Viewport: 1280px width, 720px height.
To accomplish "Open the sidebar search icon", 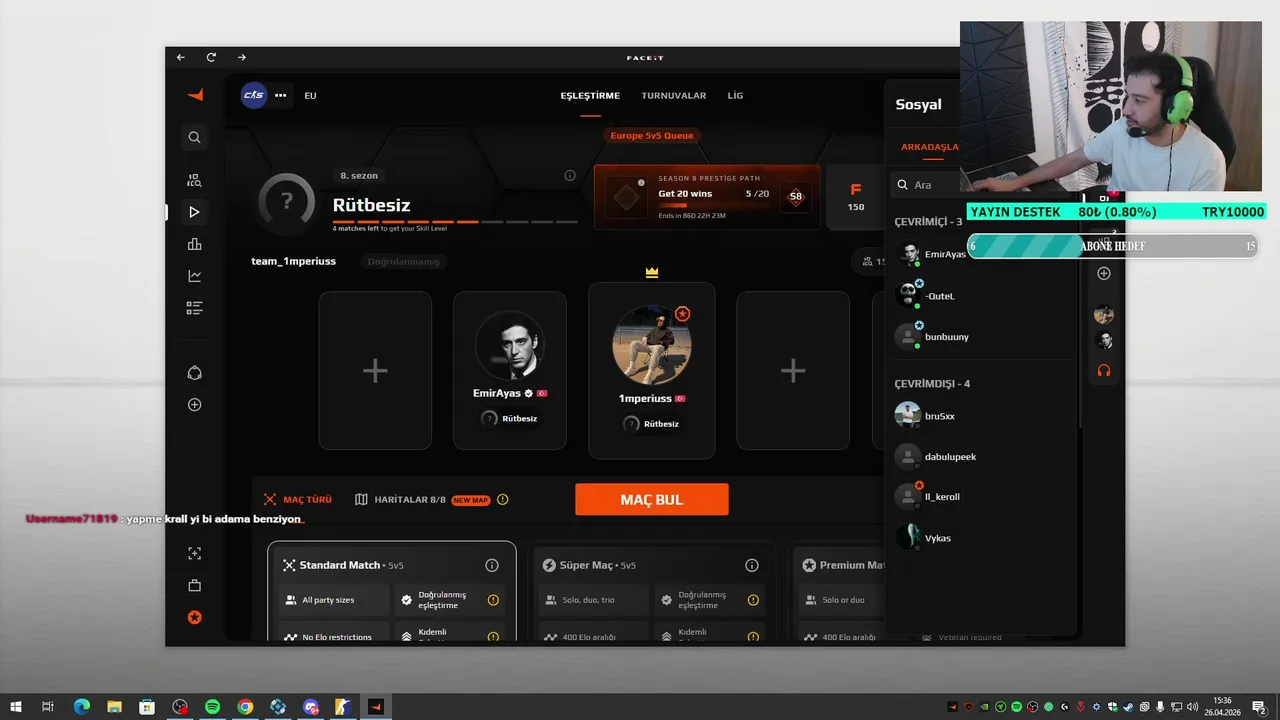I will [195, 138].
